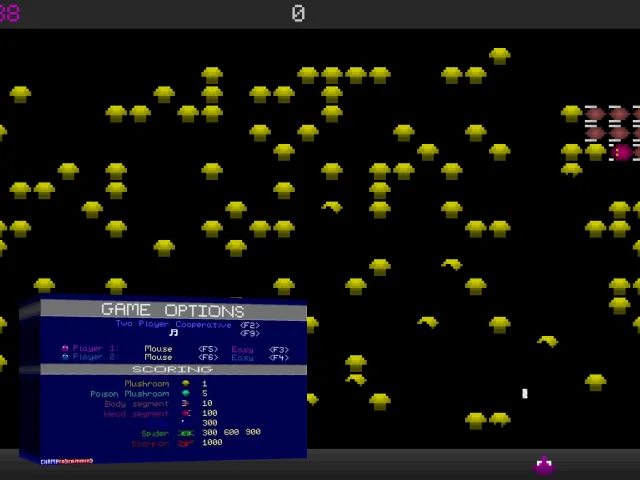This screenshot has width=640, height=480.
Task: Click the SCORING header bar
Action: click(173, 369)
